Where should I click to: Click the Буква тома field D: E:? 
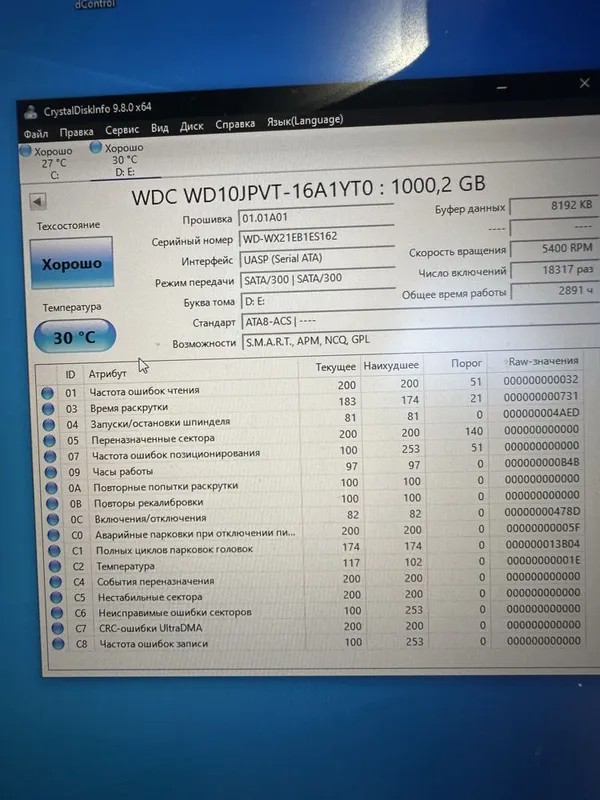(x=318, y=299)
